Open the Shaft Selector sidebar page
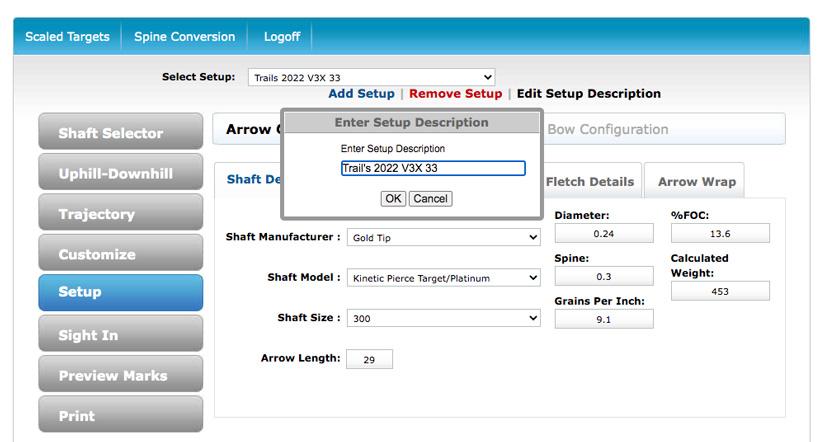Viewport: 820px width, 442px height. point(120,133)
